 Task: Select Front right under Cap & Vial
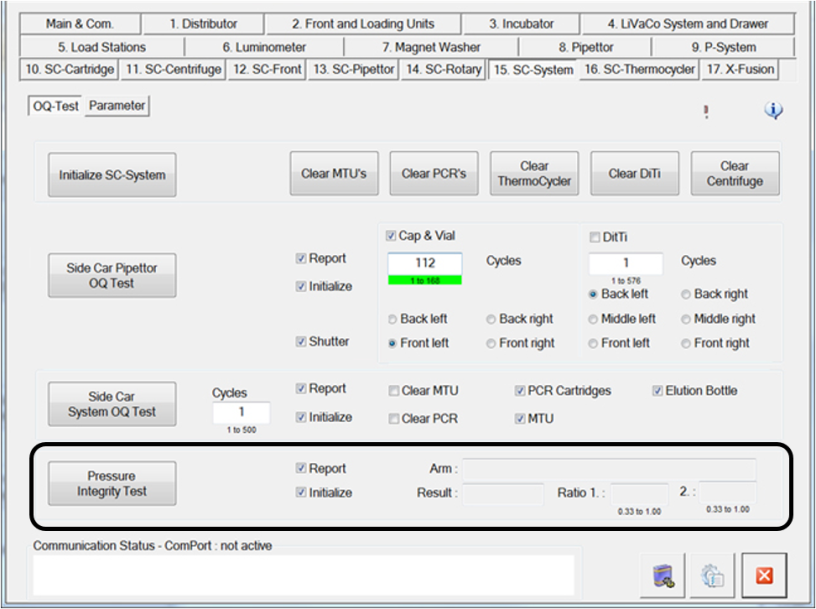click(491, 343)
